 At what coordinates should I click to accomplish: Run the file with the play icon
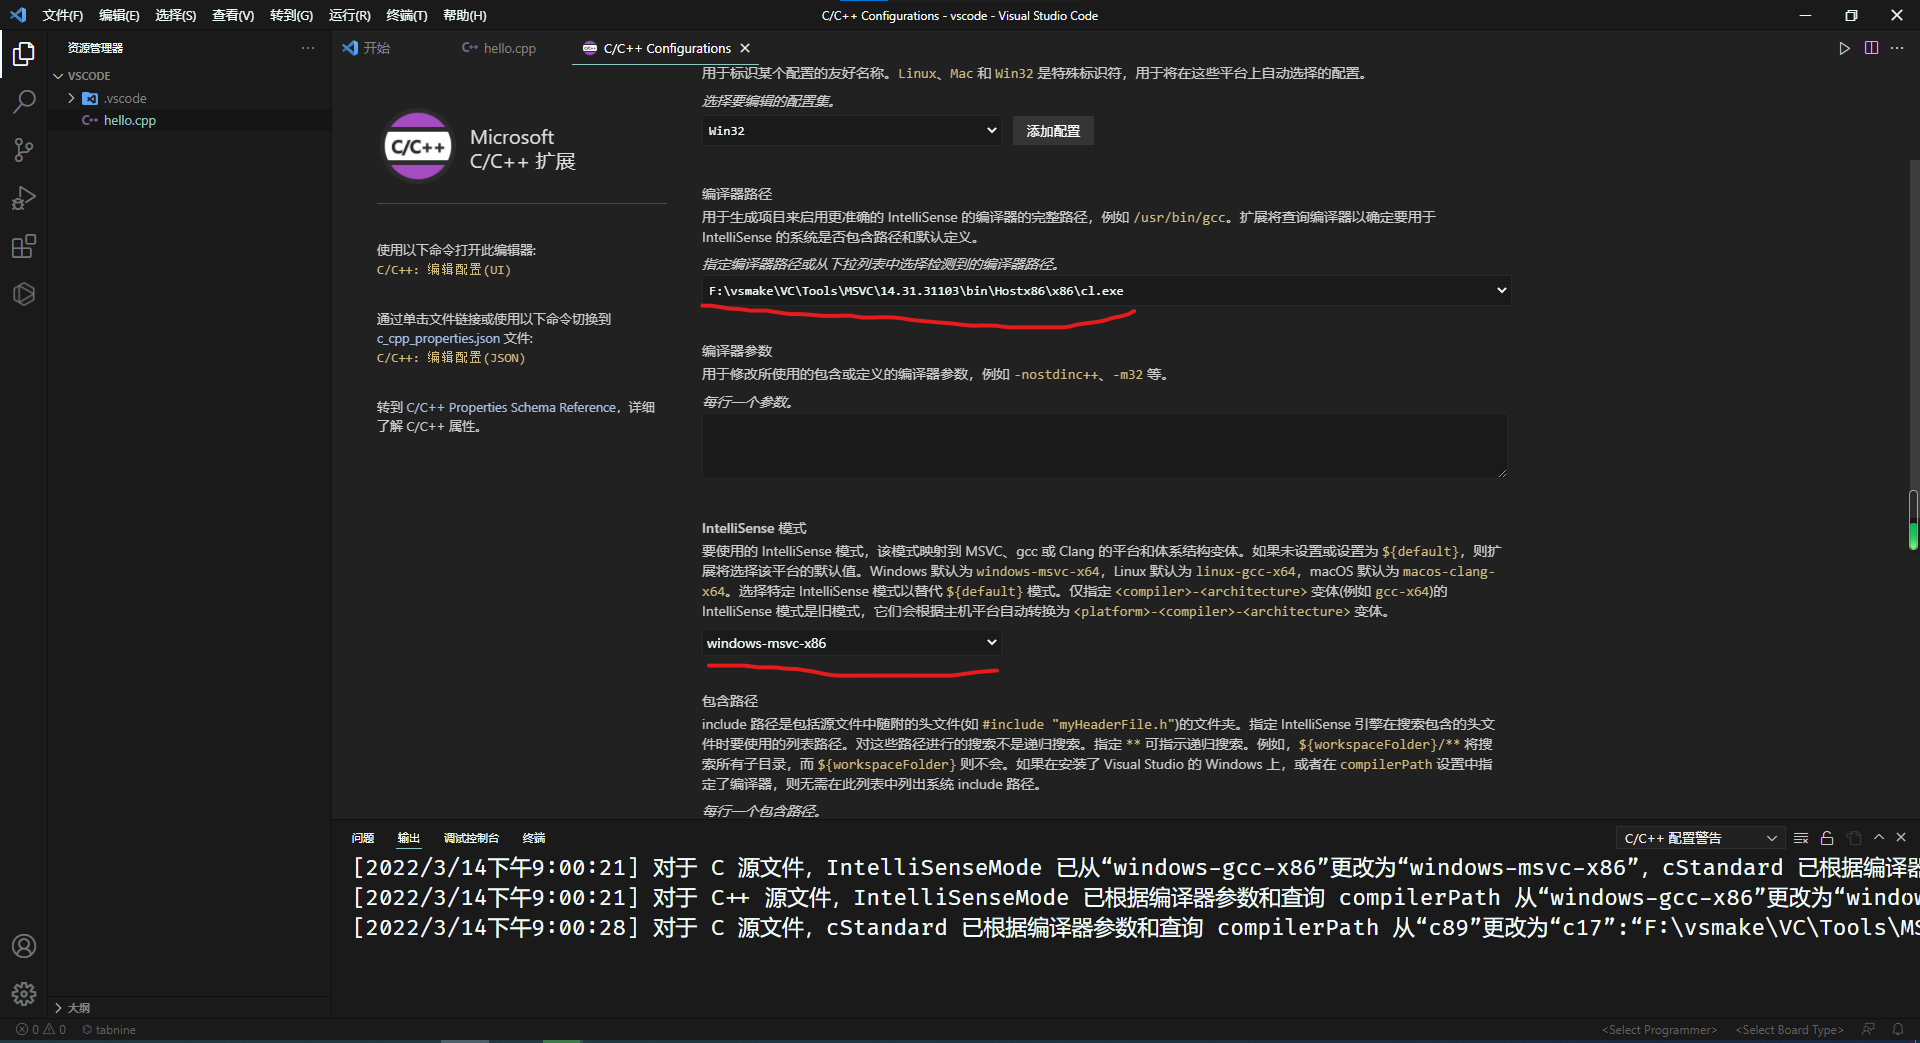pos(1844,48)
